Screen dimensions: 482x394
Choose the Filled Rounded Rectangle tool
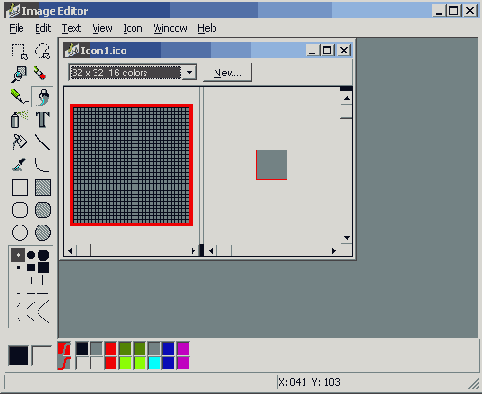point(43,210)
